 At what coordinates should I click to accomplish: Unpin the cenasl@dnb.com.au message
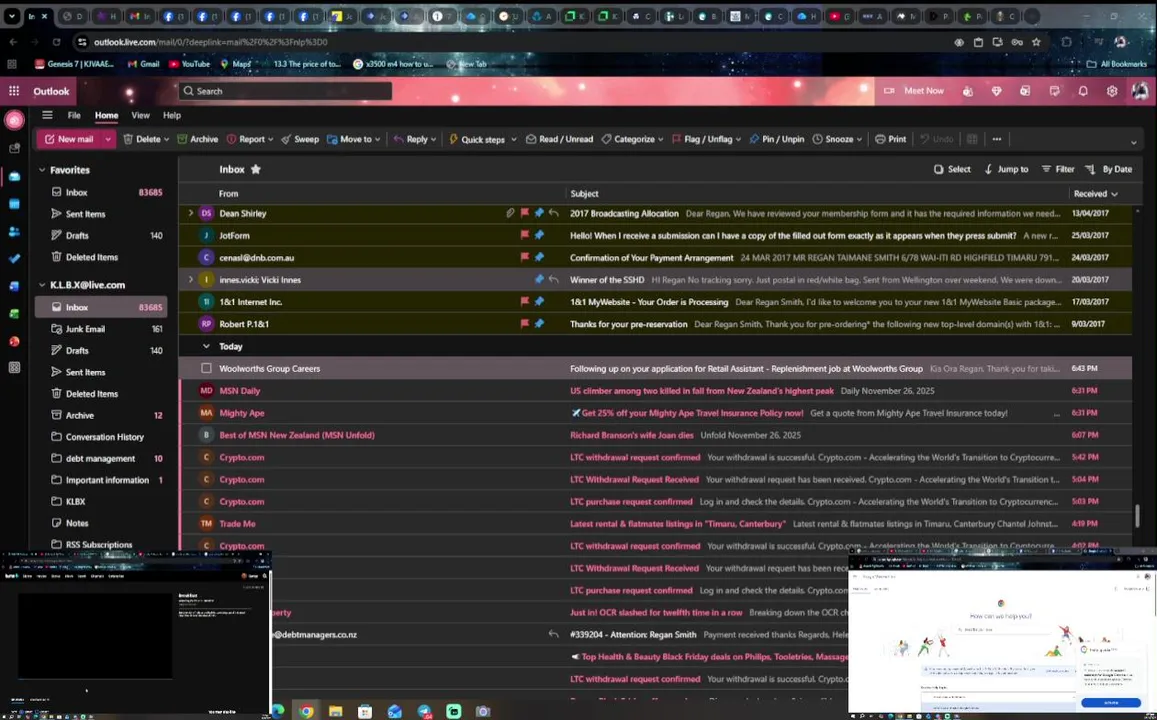coord(539,257)
